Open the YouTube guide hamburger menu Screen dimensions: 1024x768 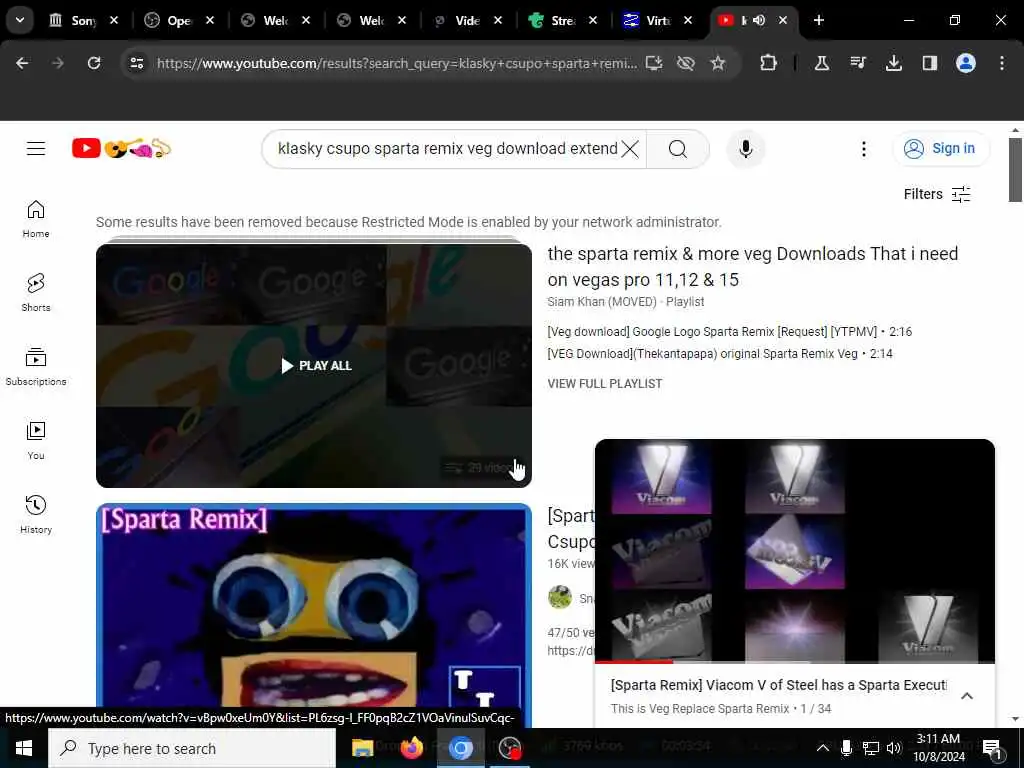(x=36, y=149)
